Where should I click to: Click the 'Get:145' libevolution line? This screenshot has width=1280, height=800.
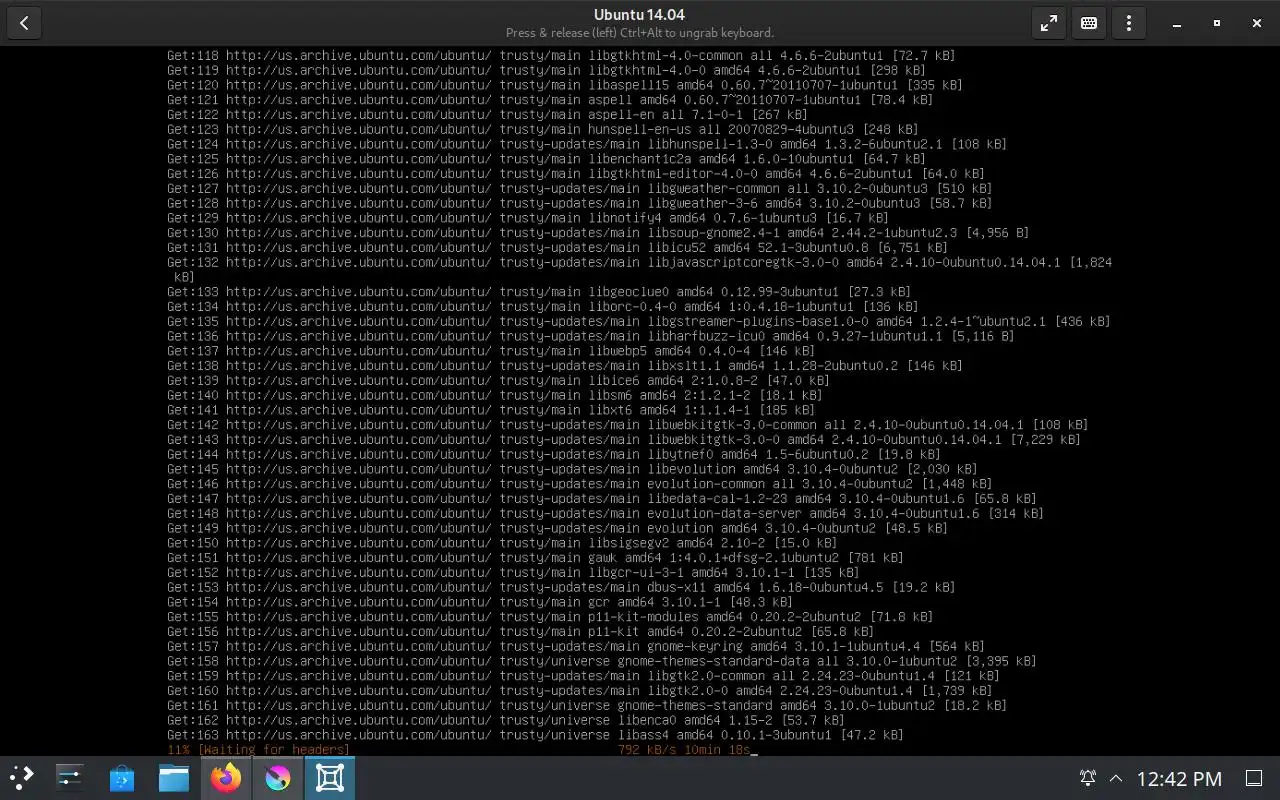pyautogui.click(x=572, y=469)
